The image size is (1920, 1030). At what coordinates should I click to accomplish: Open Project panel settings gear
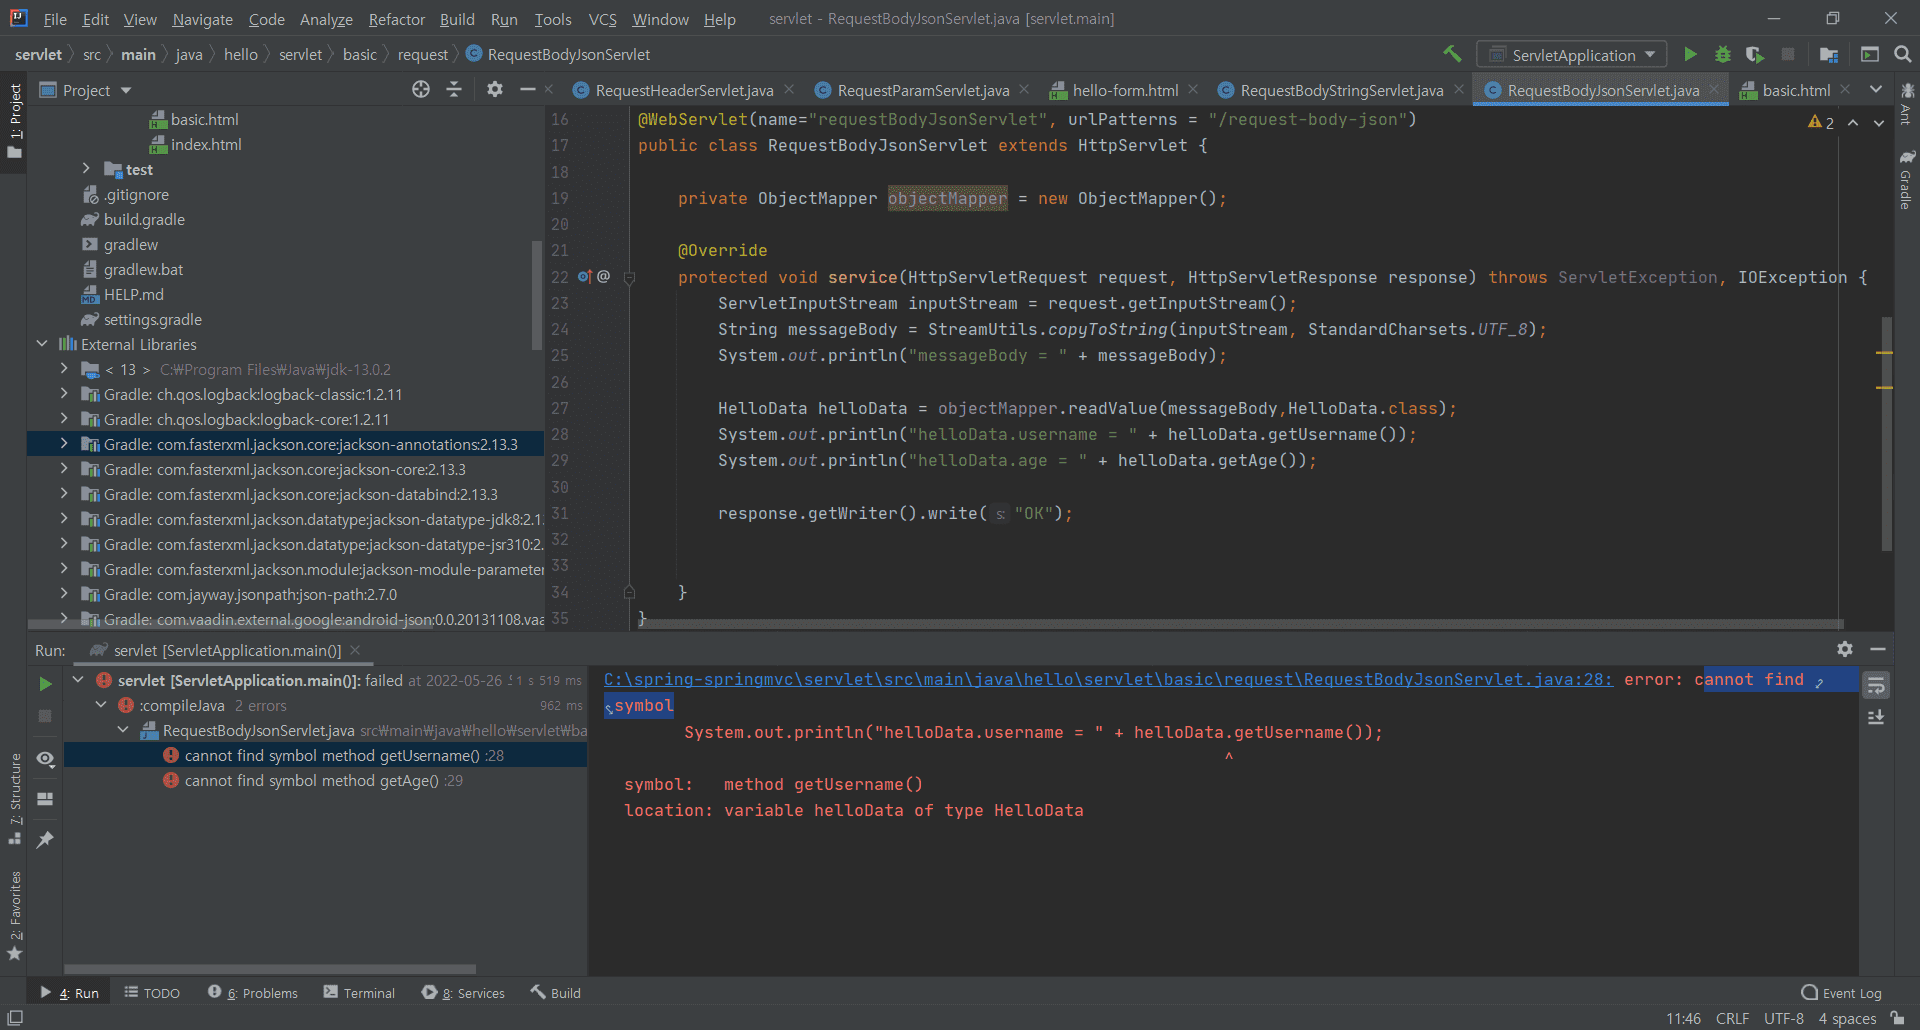tap(494, 90)
